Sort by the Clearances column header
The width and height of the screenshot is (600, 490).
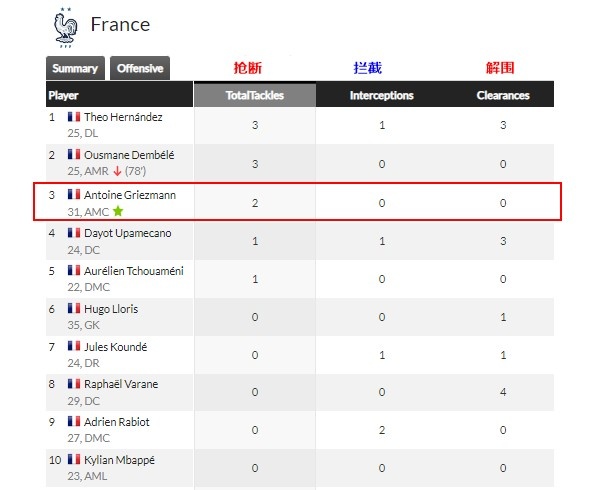point(503,95)
